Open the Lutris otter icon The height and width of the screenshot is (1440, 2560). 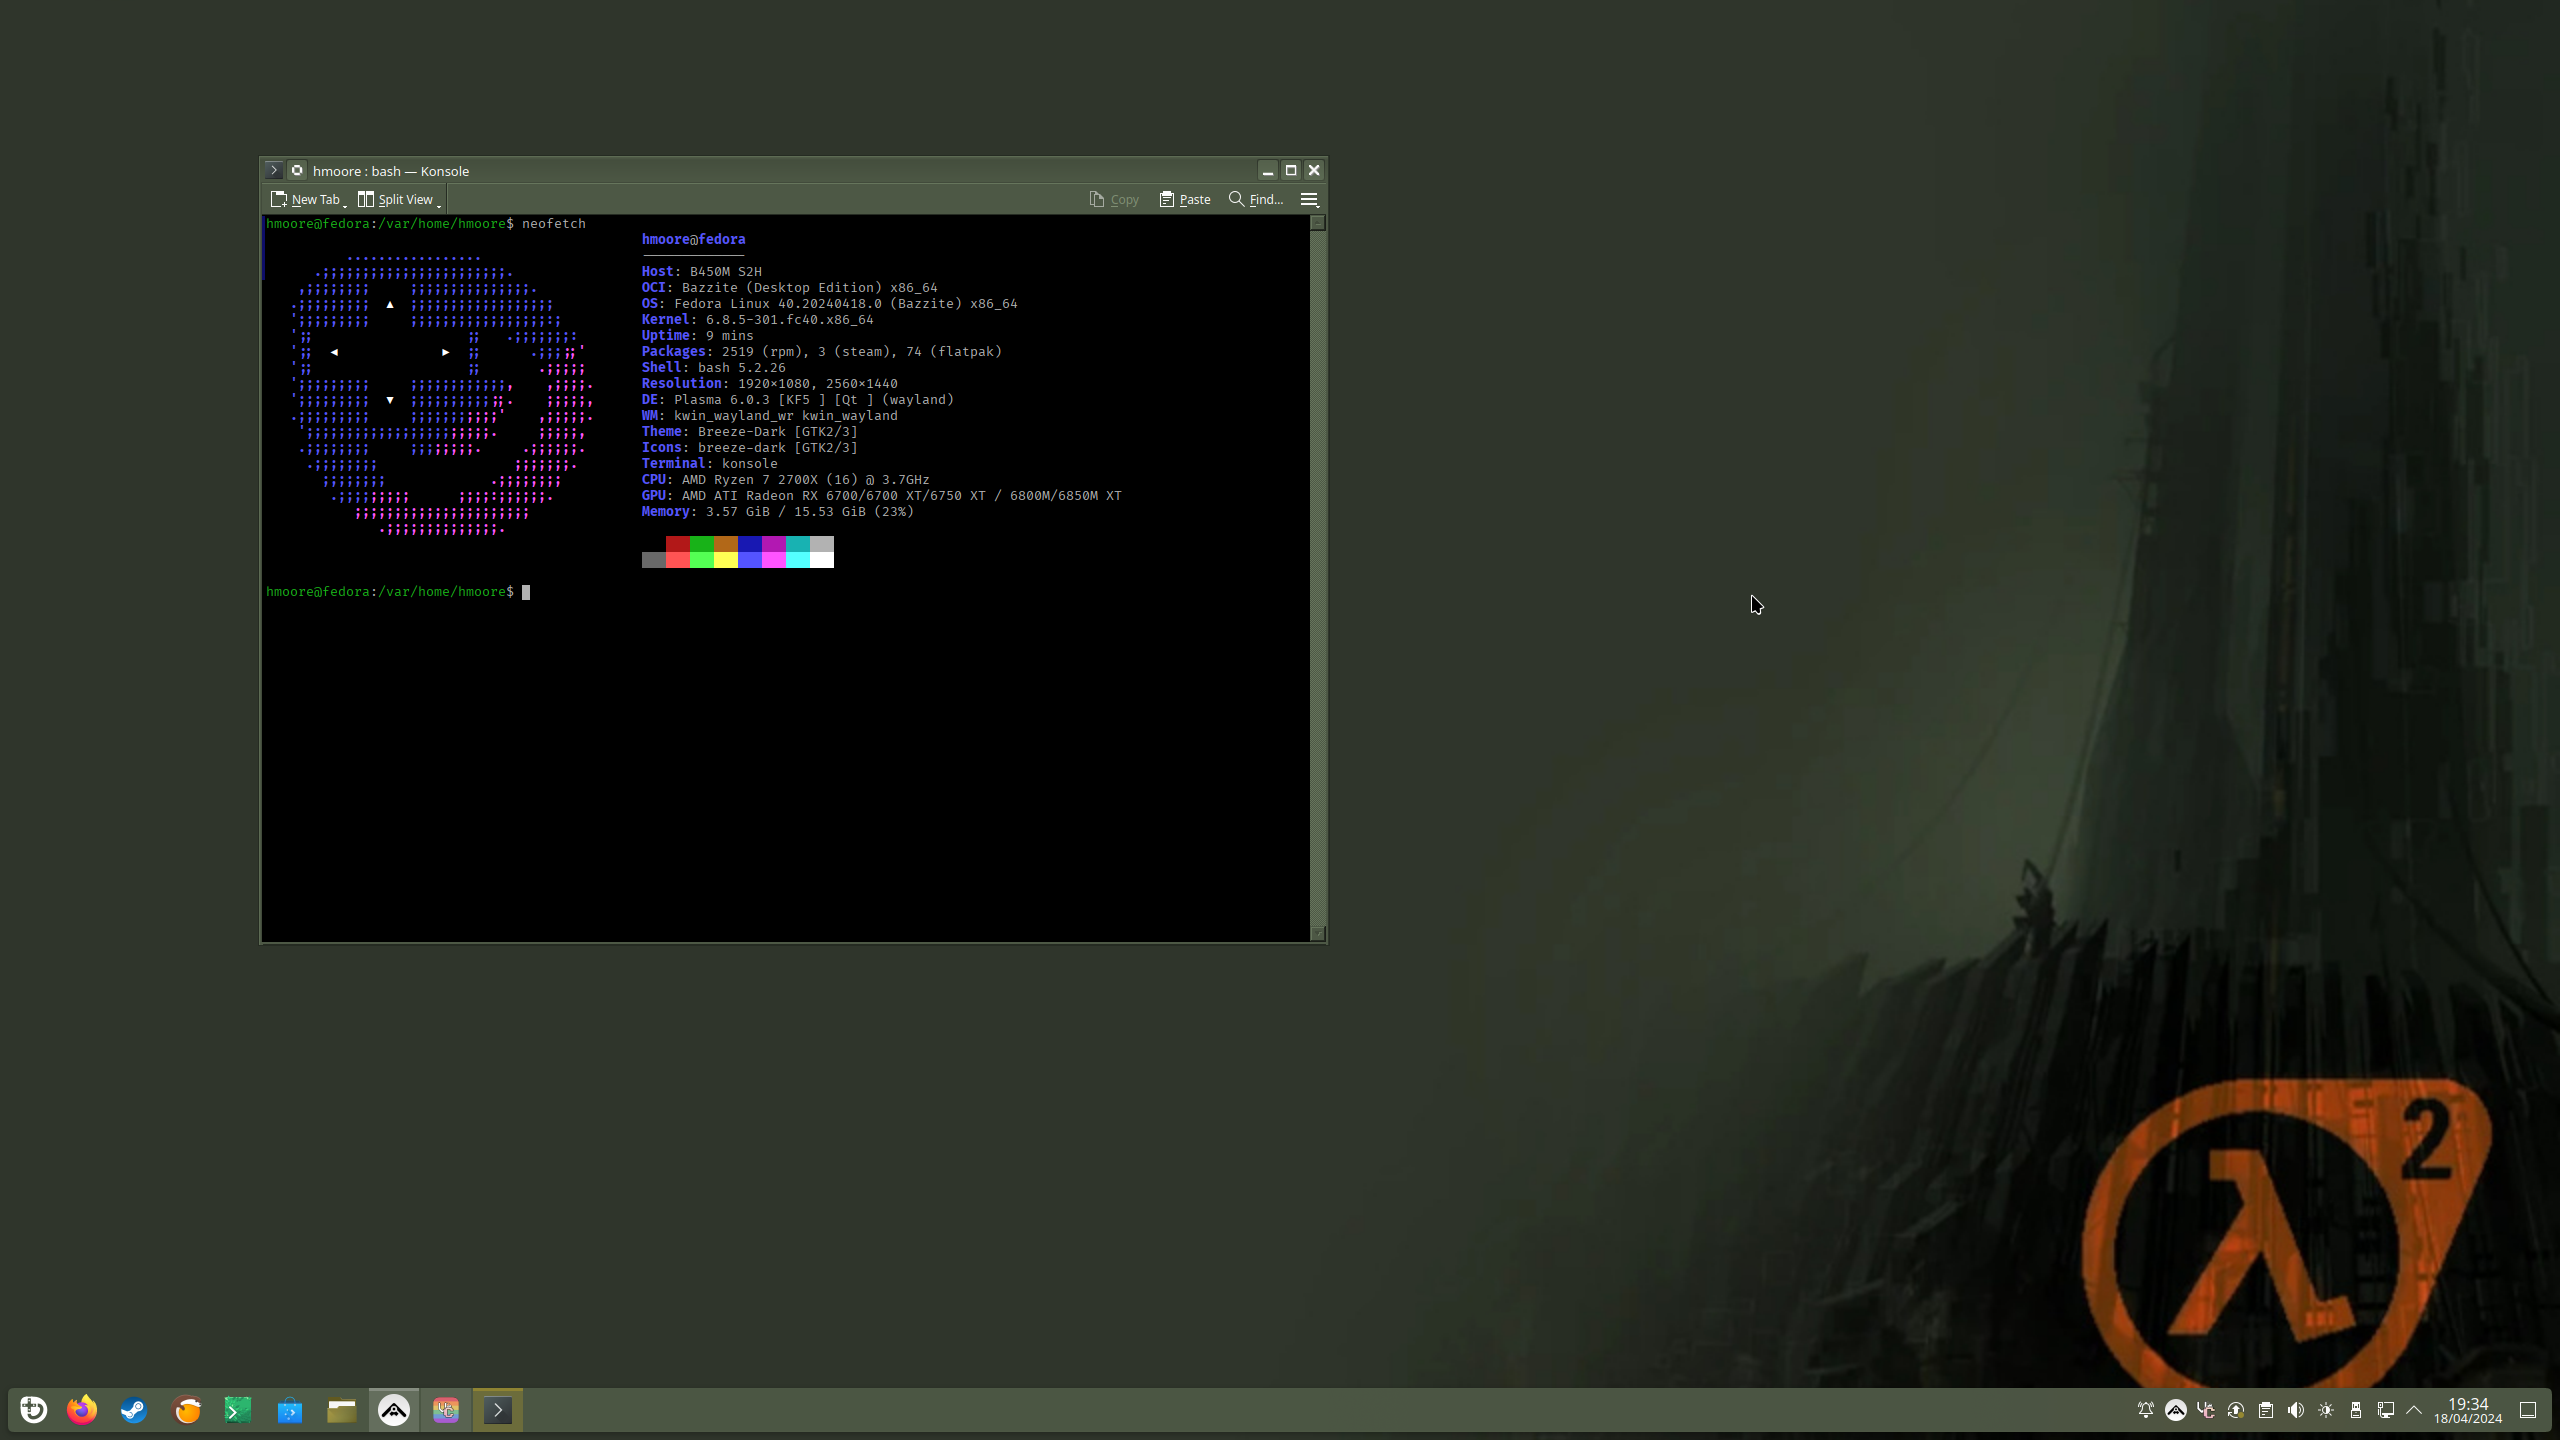187,1410
